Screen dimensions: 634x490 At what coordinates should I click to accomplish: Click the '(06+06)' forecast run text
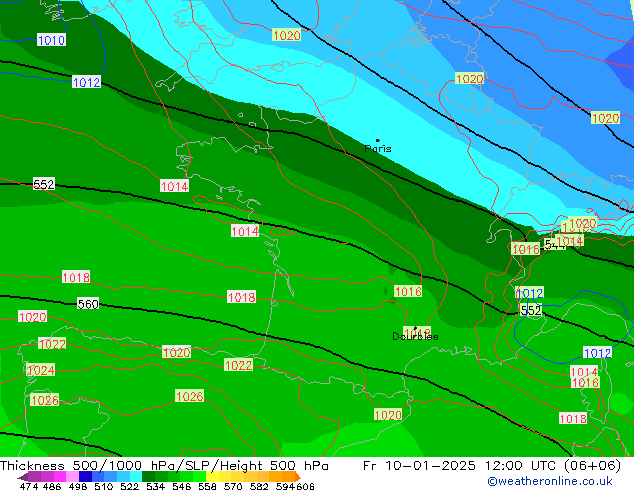[592, 466]
